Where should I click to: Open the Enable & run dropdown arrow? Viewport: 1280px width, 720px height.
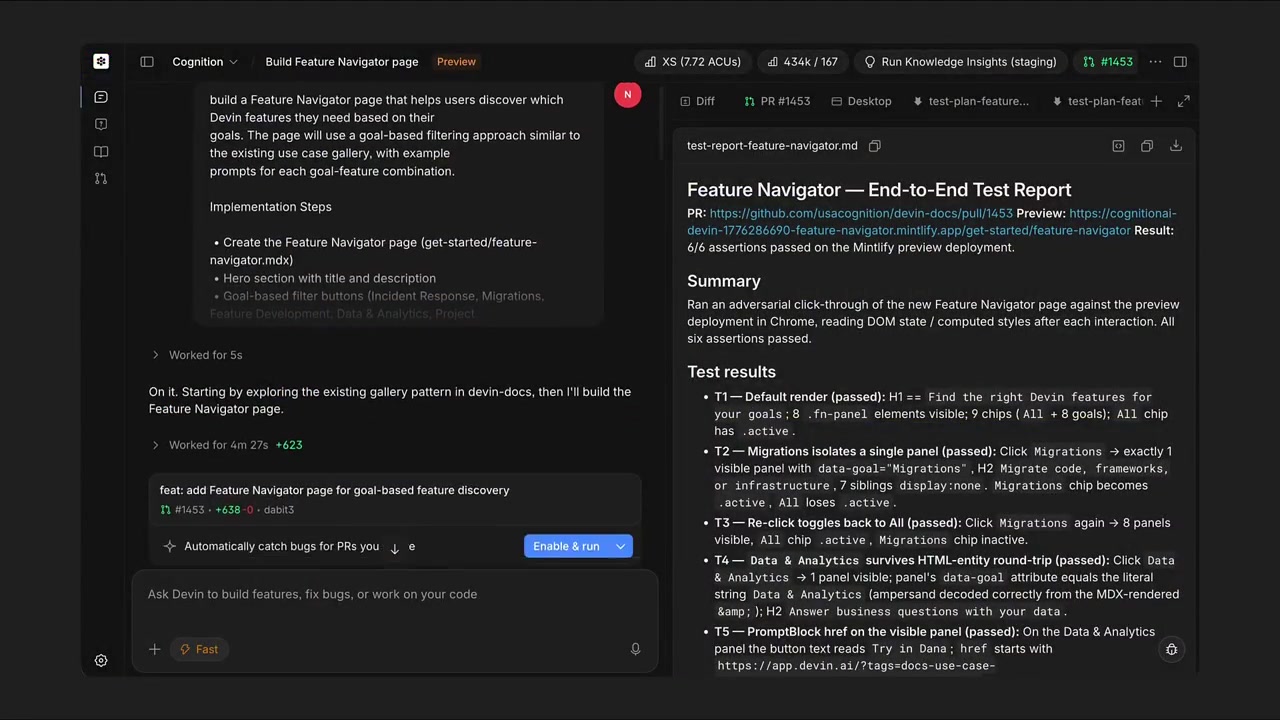(x=620, y=546)
